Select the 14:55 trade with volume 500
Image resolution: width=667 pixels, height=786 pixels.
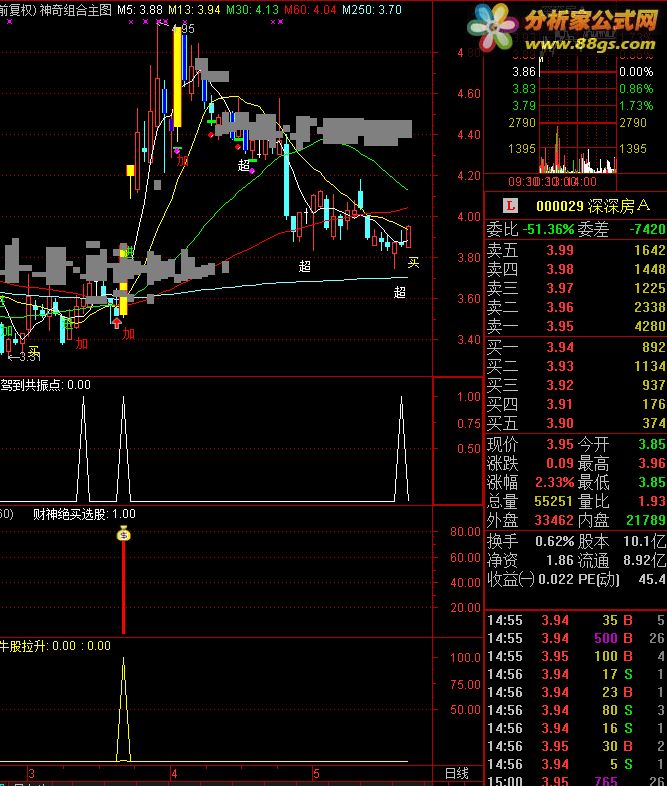point(576,639)
